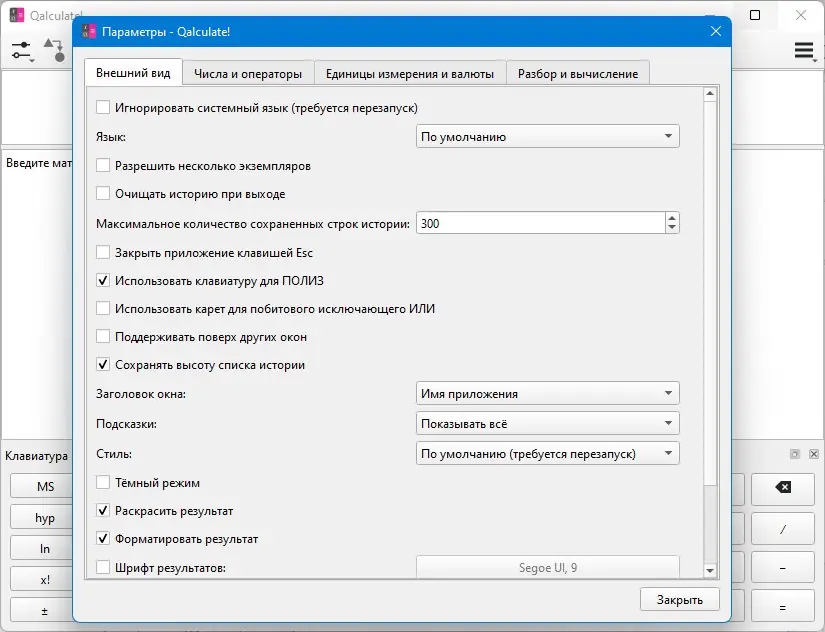Click the division '/' keypad button
Image resolution: width=825 pixels, height=632 pixels.
782,529
